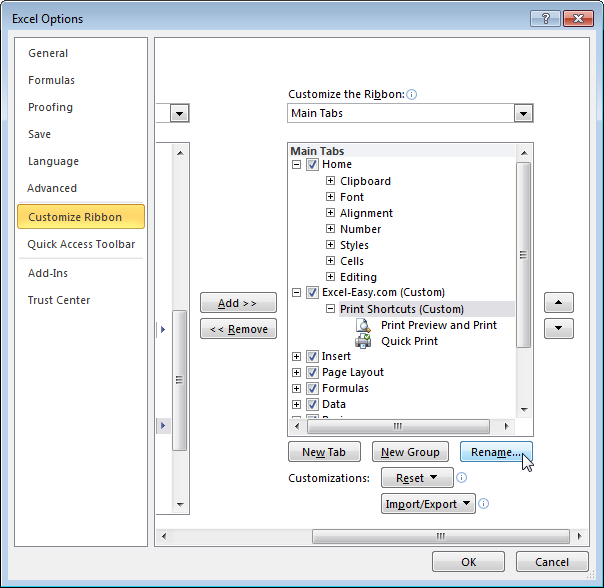Expand the Font group

pyautogui.click(x=330, y=197)
